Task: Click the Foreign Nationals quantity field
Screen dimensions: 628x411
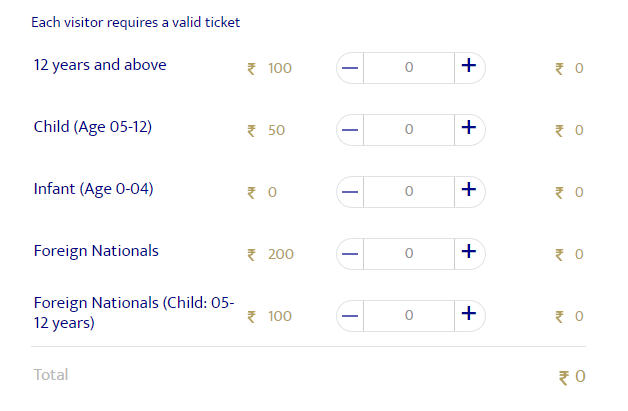Action: tap(408, 253)
